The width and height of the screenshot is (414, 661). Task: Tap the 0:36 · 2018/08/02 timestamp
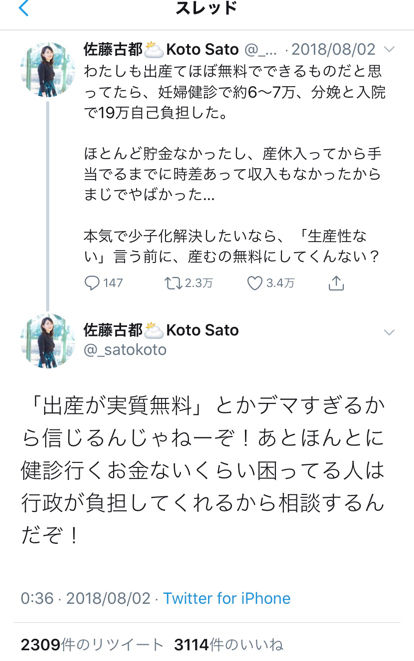point(86,598)
